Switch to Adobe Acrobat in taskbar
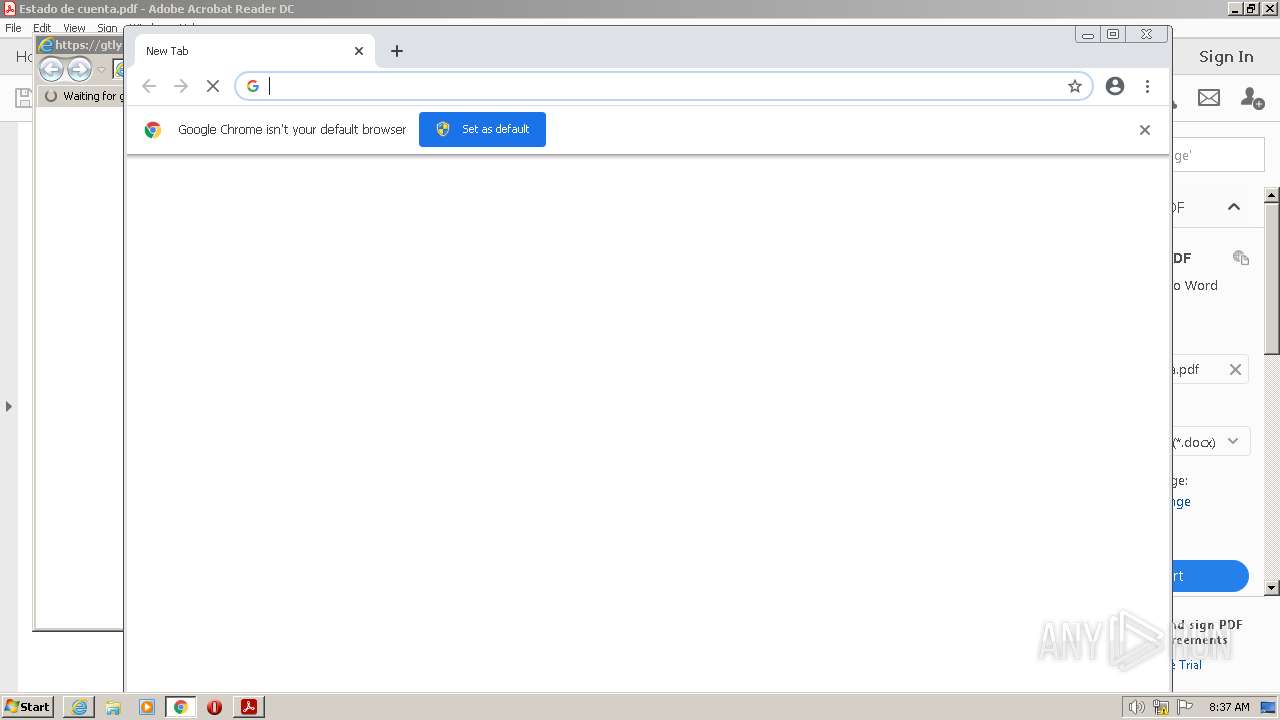The image size is (1280, 720). point(249,707)
